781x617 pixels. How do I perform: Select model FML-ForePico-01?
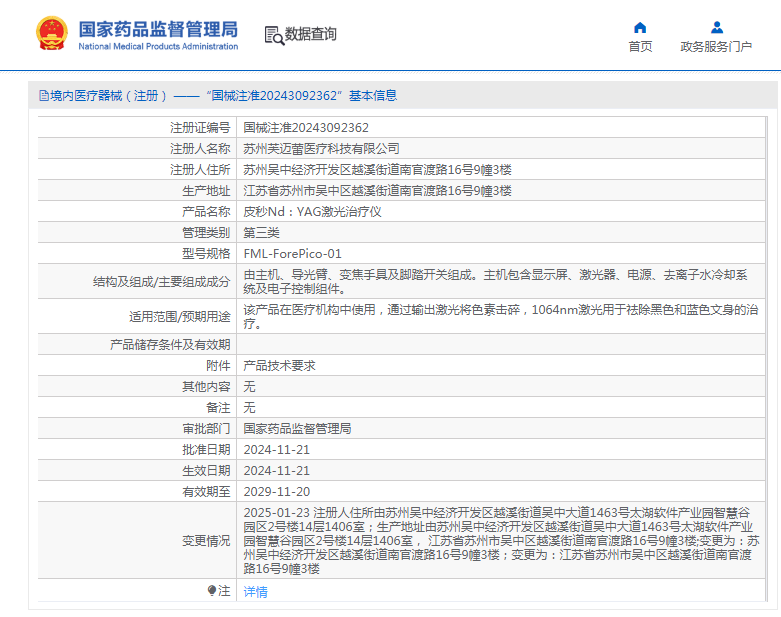(292, 254)
